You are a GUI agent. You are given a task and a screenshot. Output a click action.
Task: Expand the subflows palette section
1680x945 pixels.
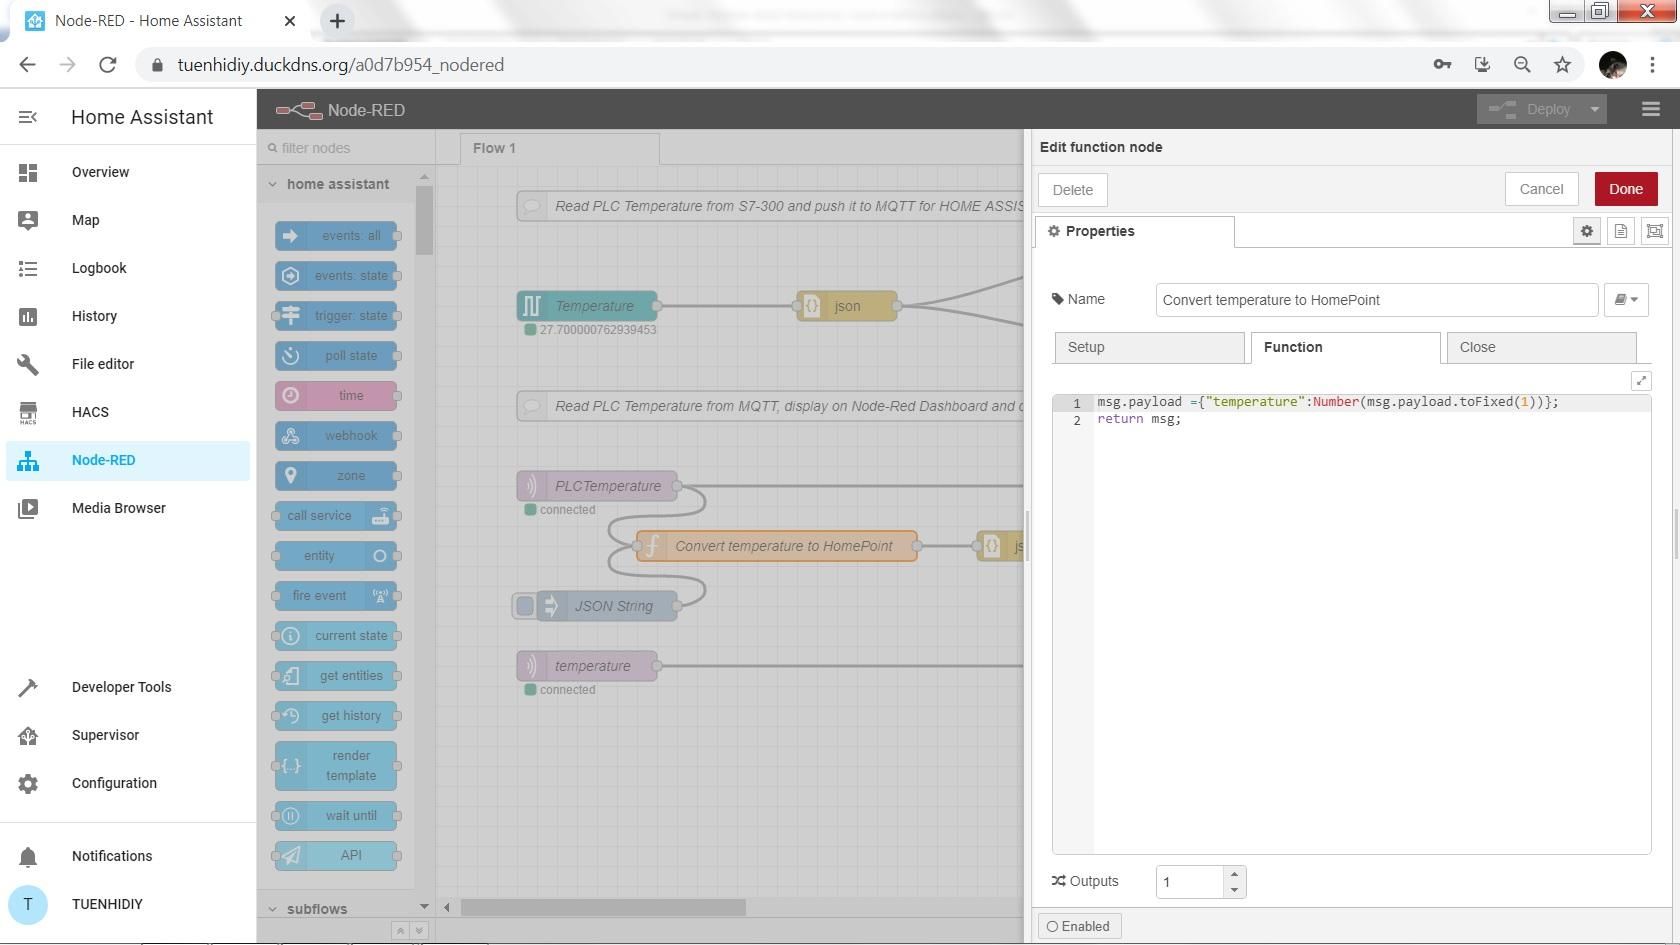coord(272,908)
